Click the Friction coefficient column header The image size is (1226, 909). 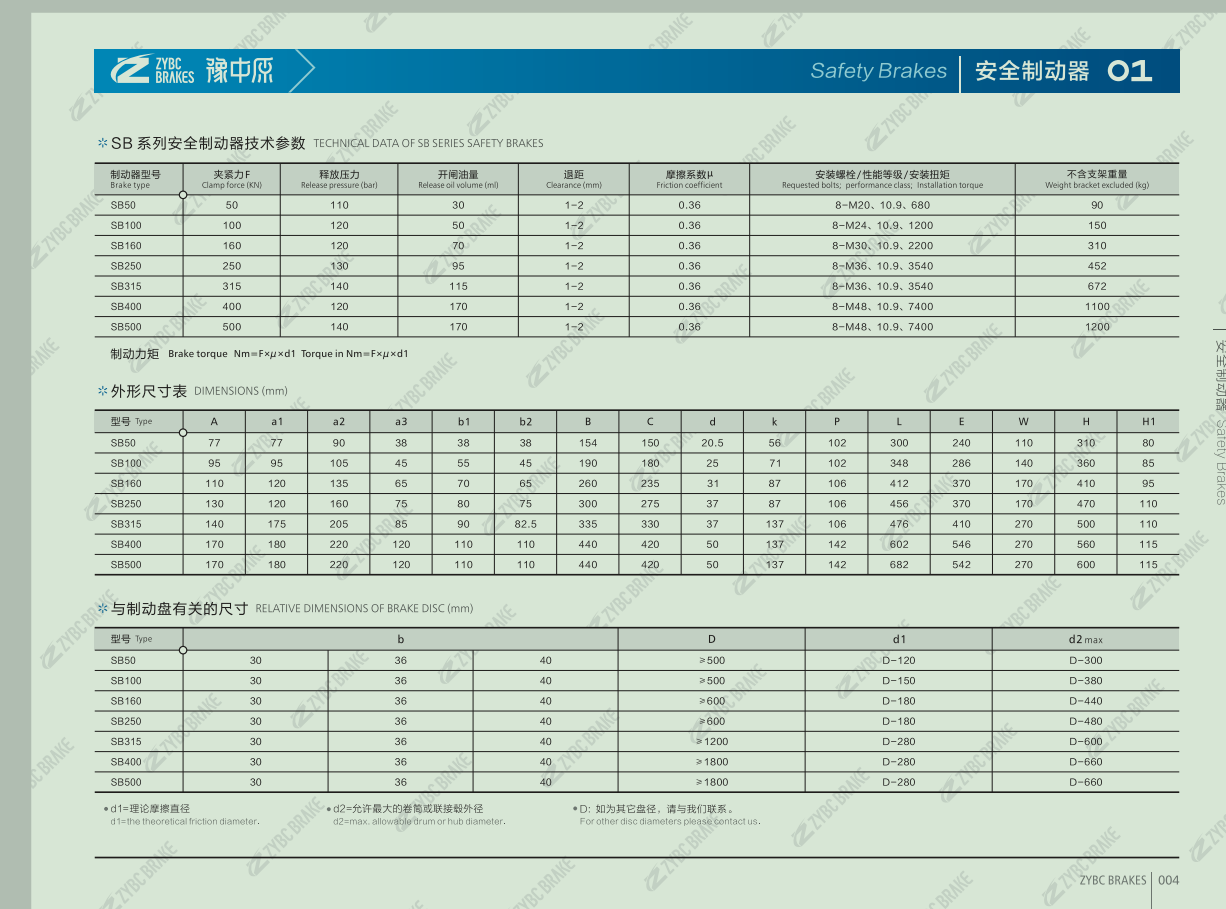tap(689, 179)
